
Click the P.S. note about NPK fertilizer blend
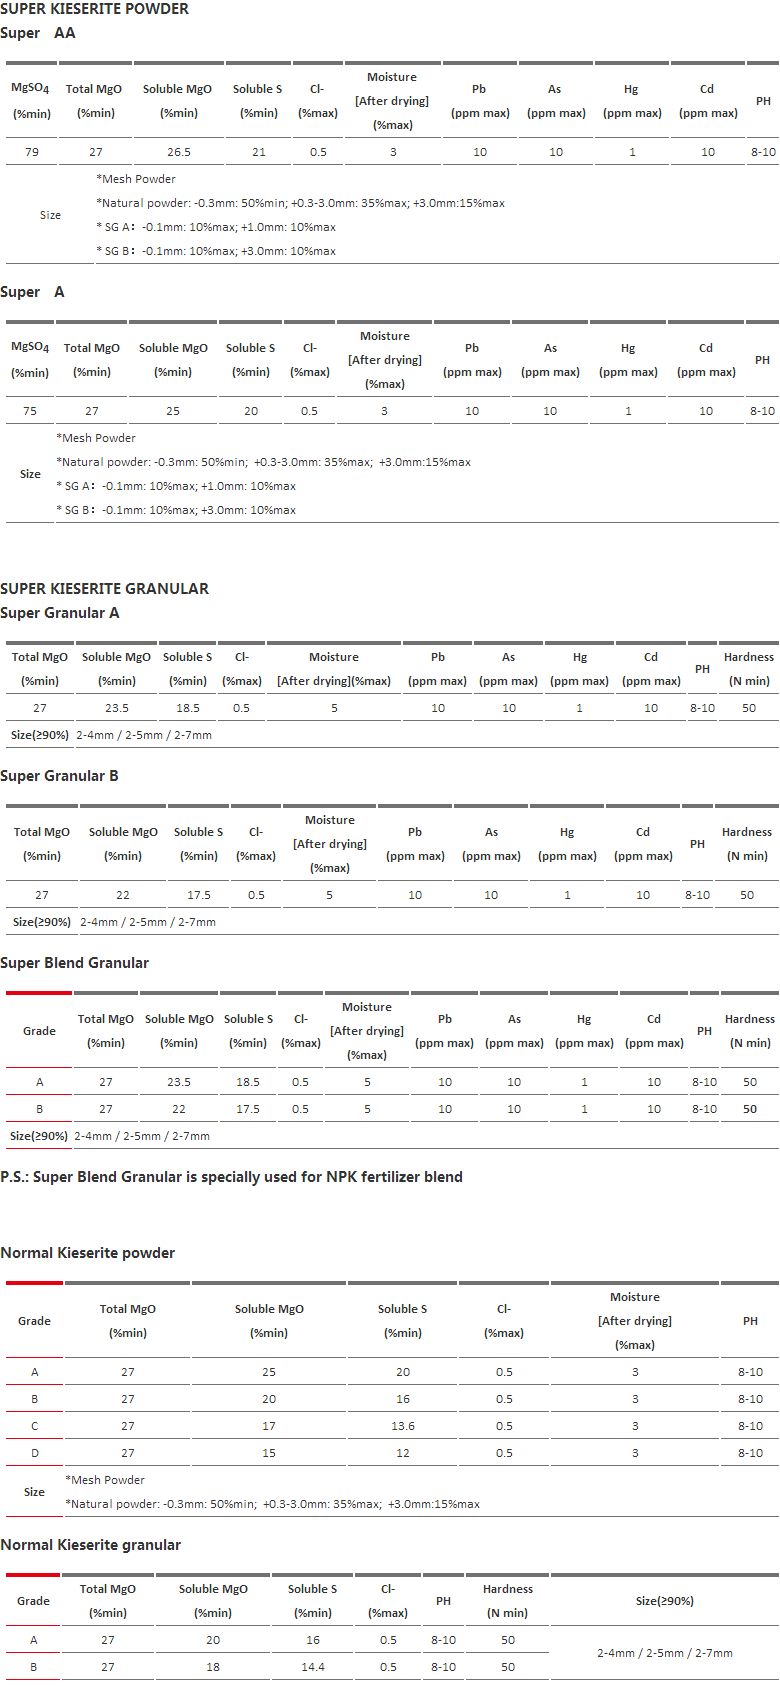coord(231,1177)
